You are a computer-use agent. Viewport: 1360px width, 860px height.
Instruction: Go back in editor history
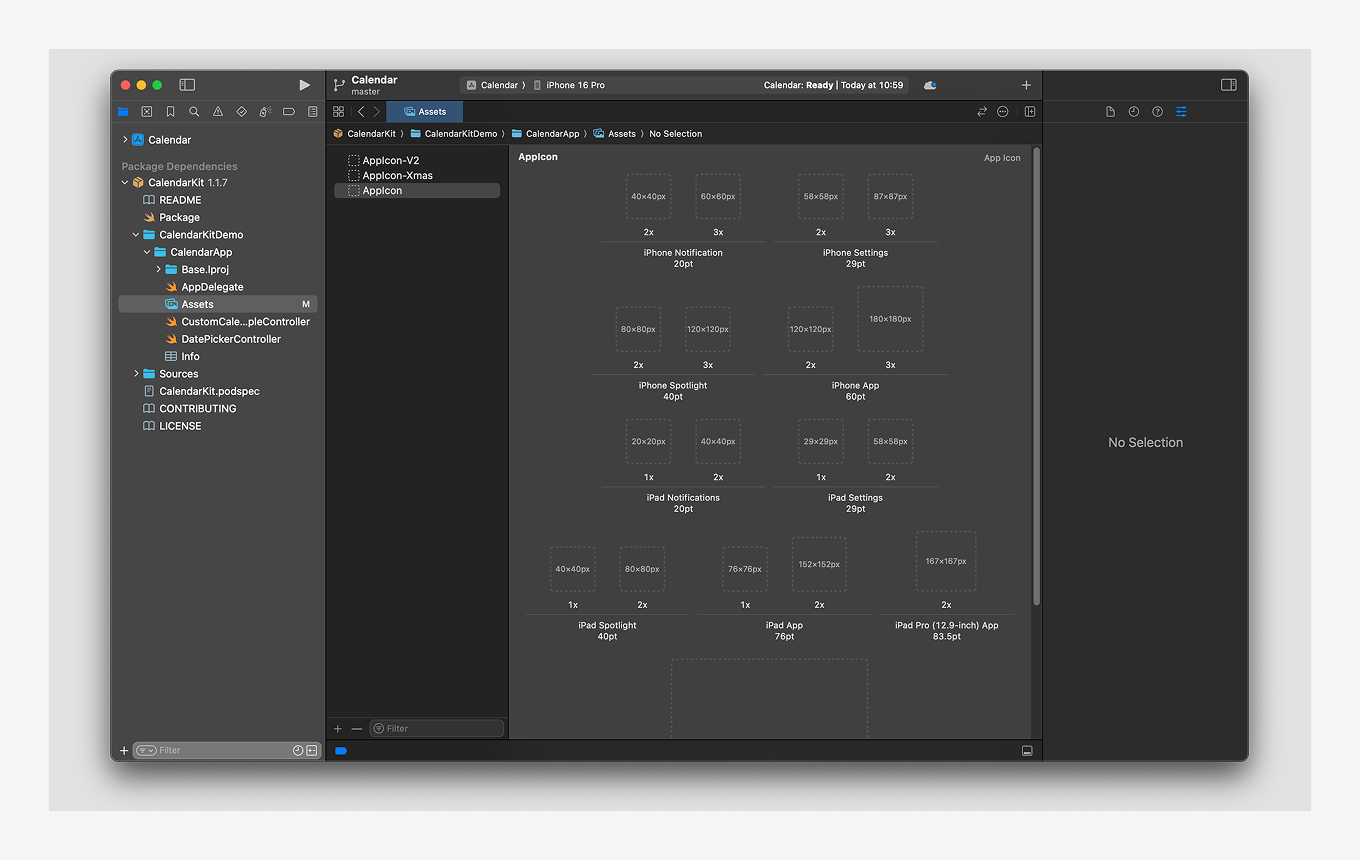coord(361,112)
